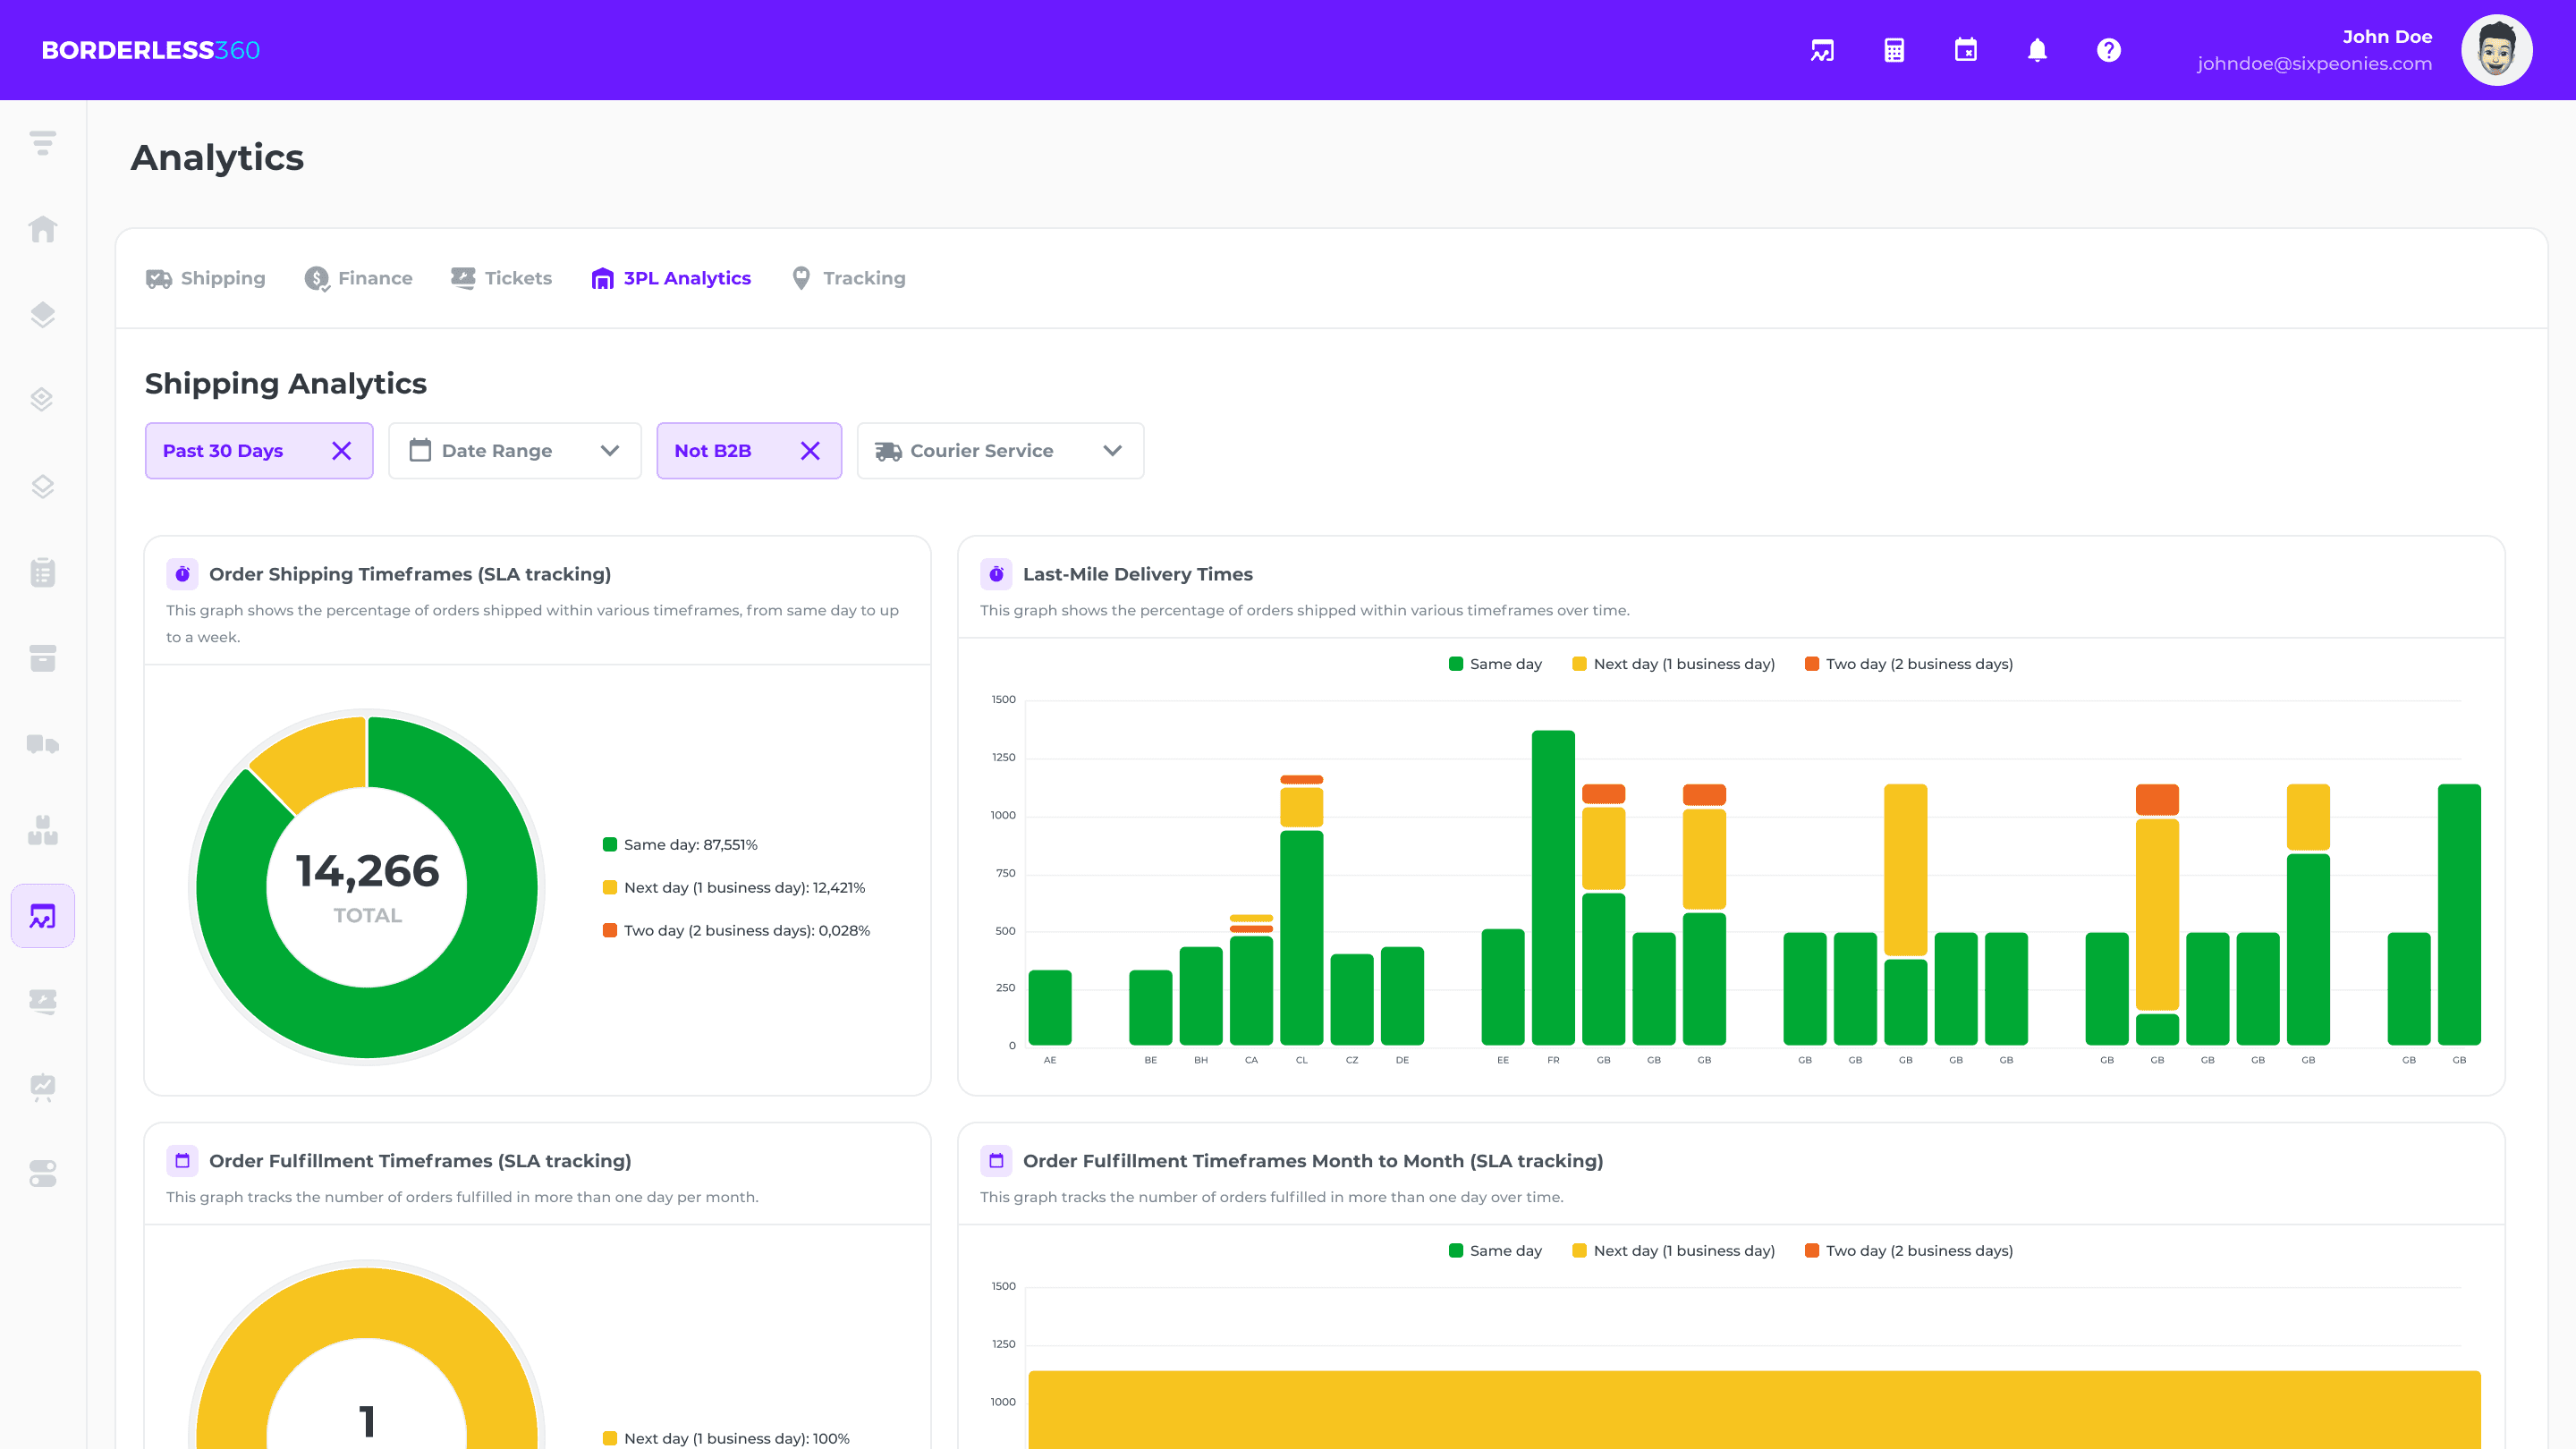Click Next day 12,421% donut legend entry

coord(734,888)
